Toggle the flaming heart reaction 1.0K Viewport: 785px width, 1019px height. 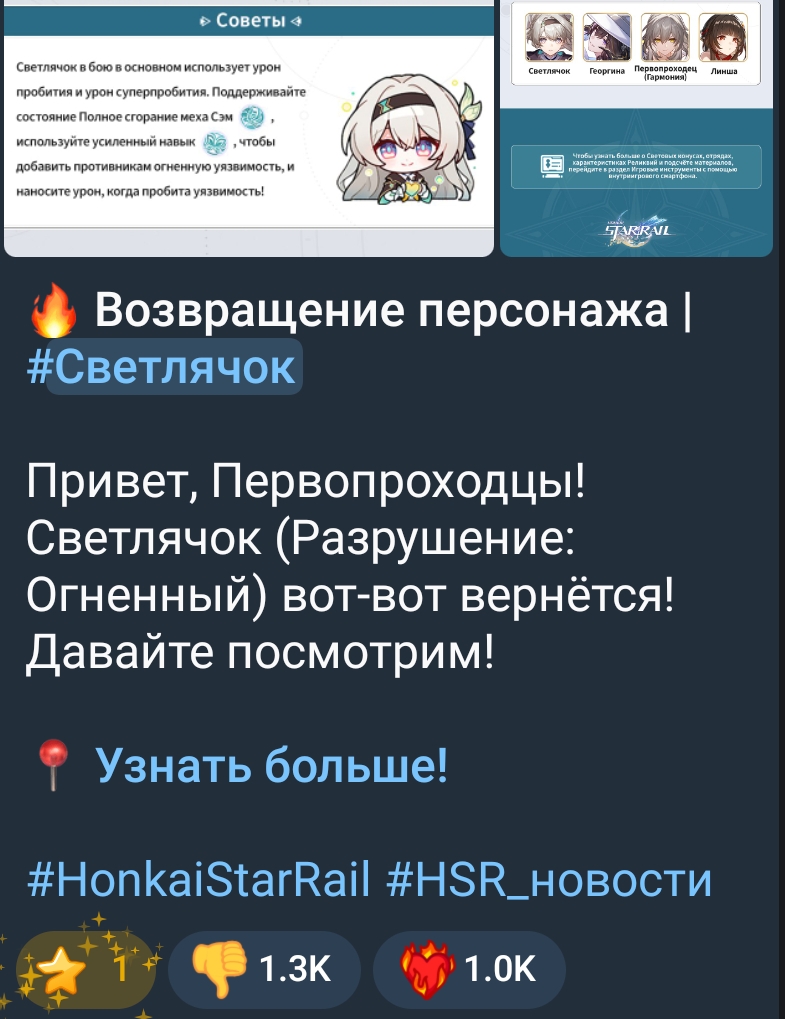click(469, 970)
